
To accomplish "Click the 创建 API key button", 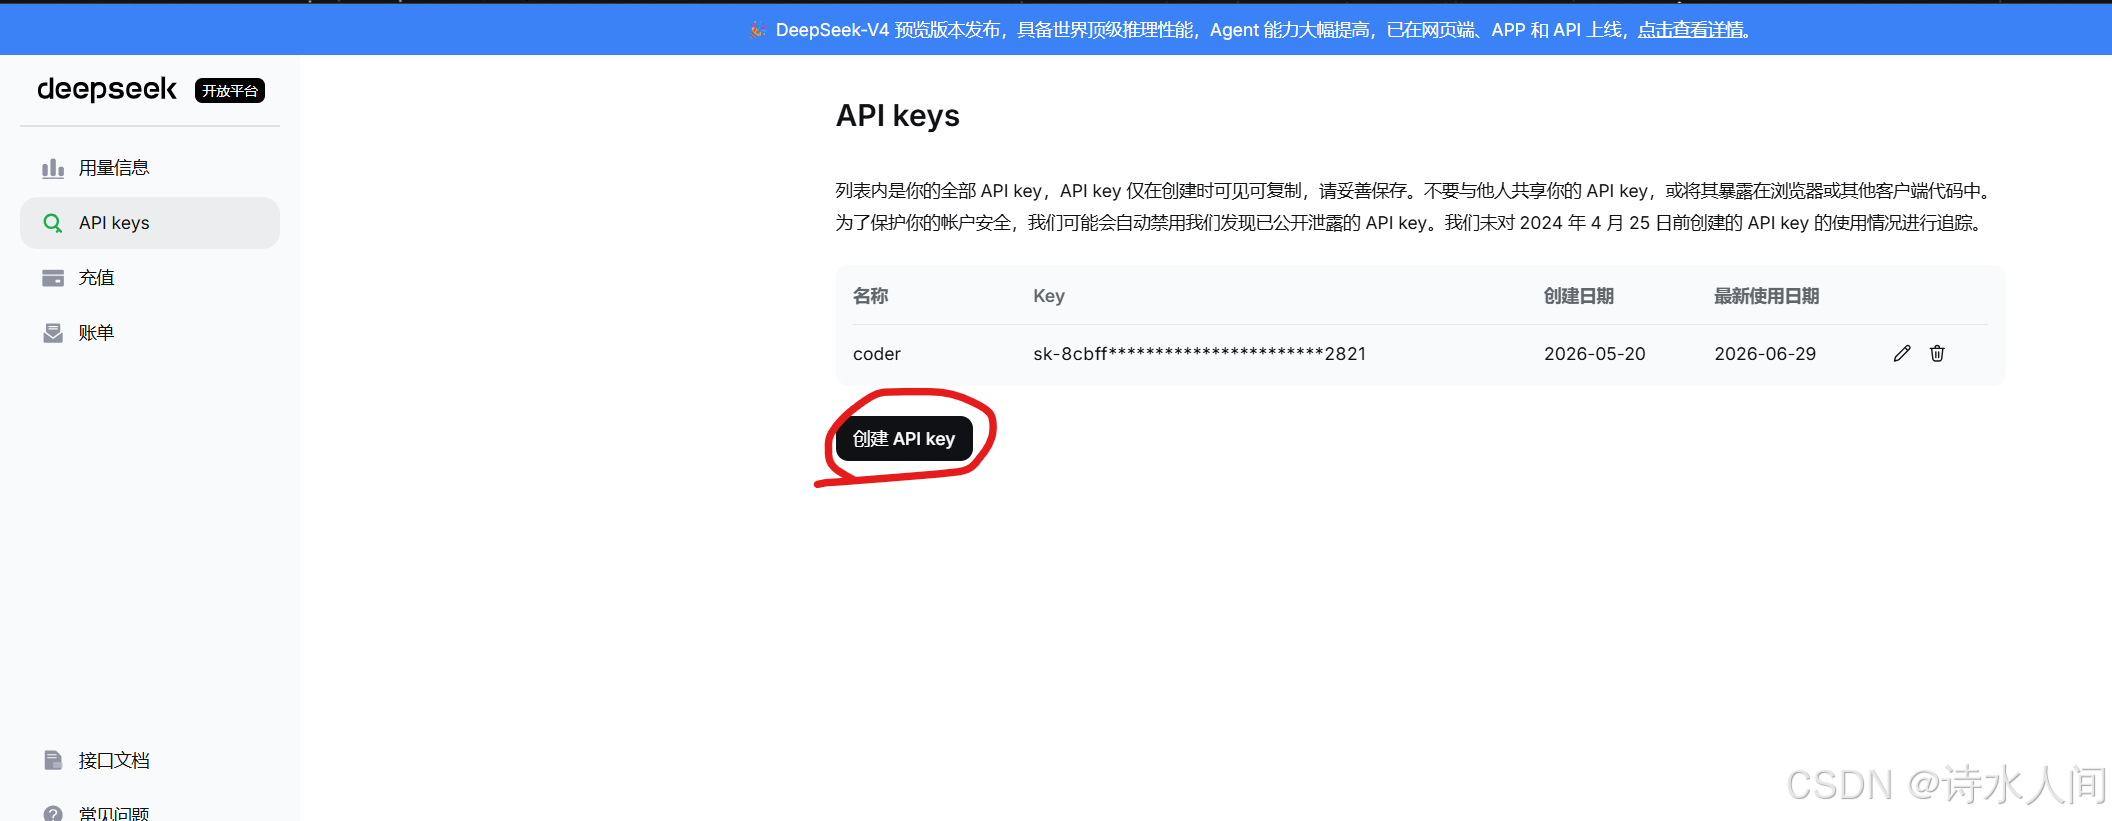I will click(904, 439).
